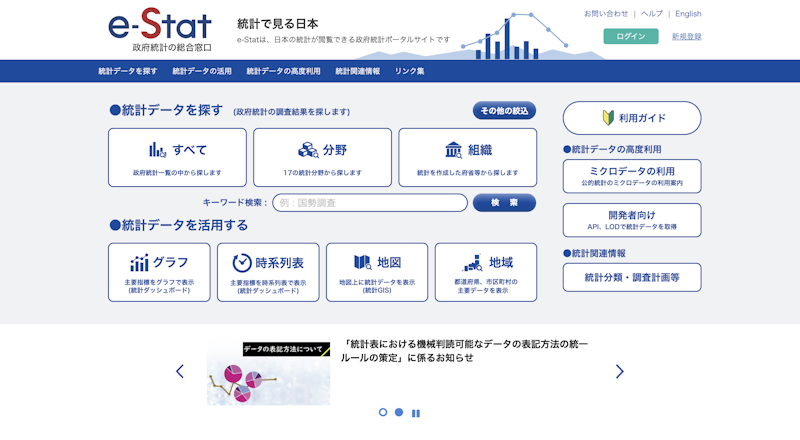Show the next carousel slide
The width and height of the screenshot is (800, 440).
[619, 371]
